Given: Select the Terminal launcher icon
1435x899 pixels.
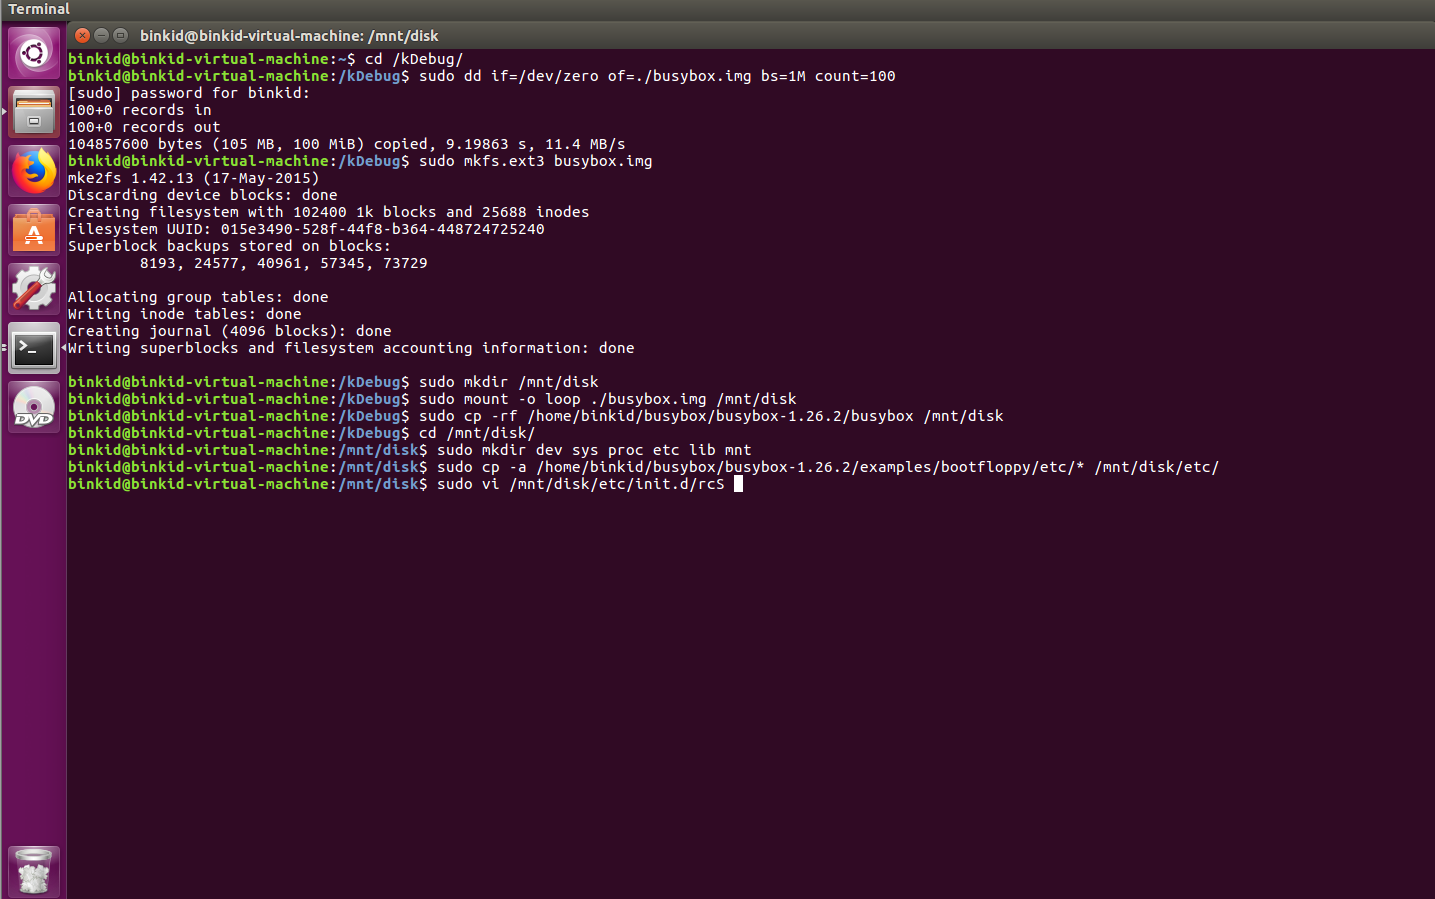Looking at the screenshot, I should pyautogui.click(x=34, y=348).
